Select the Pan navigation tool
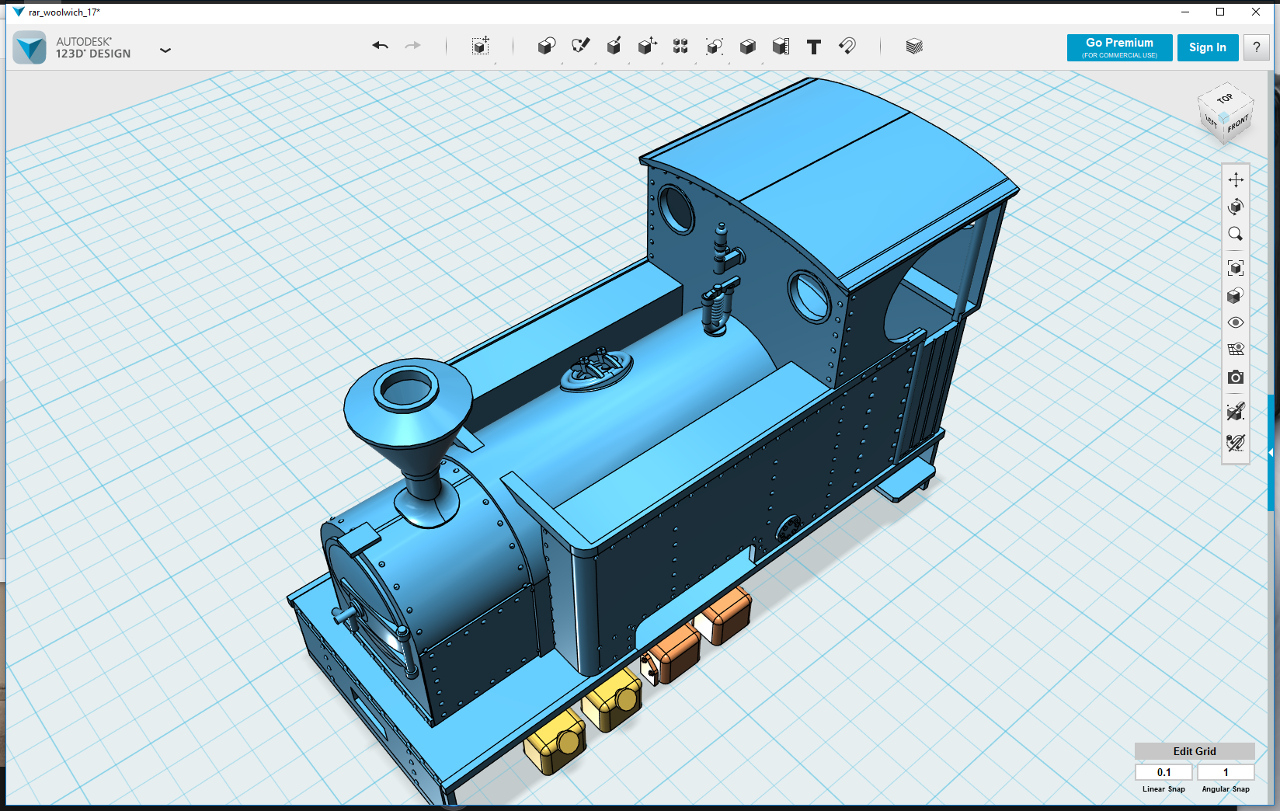 pyautogui.click(x=1236, y=179)
